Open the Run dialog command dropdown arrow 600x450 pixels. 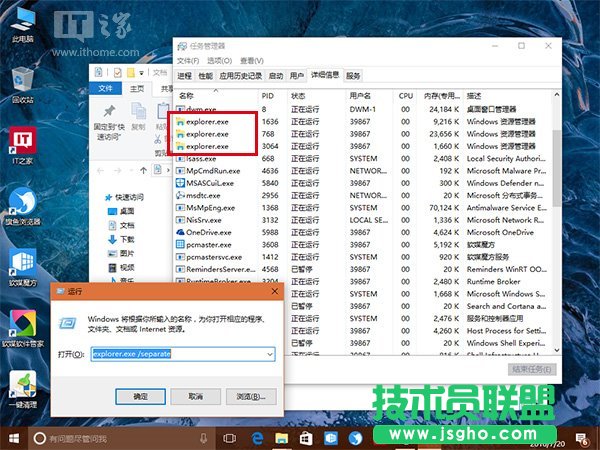pyautogui.click(x=270, y=354)
